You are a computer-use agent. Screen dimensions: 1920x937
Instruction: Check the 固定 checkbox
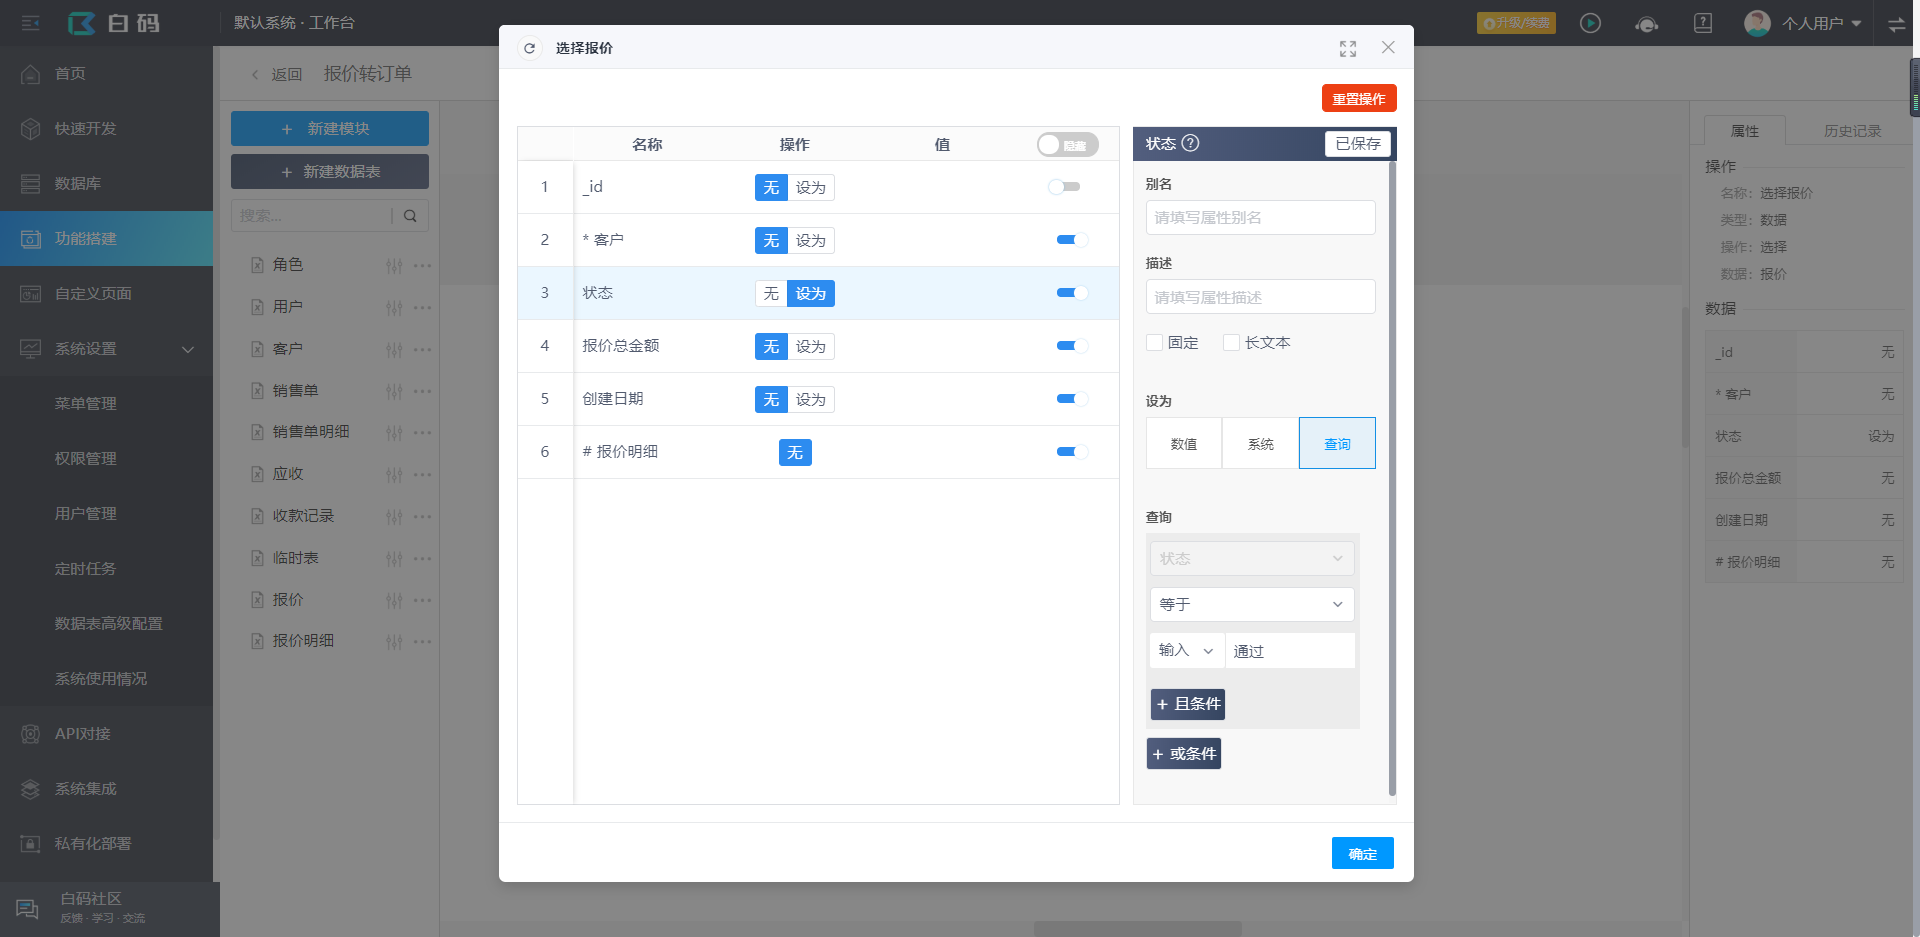(1154, 343)
